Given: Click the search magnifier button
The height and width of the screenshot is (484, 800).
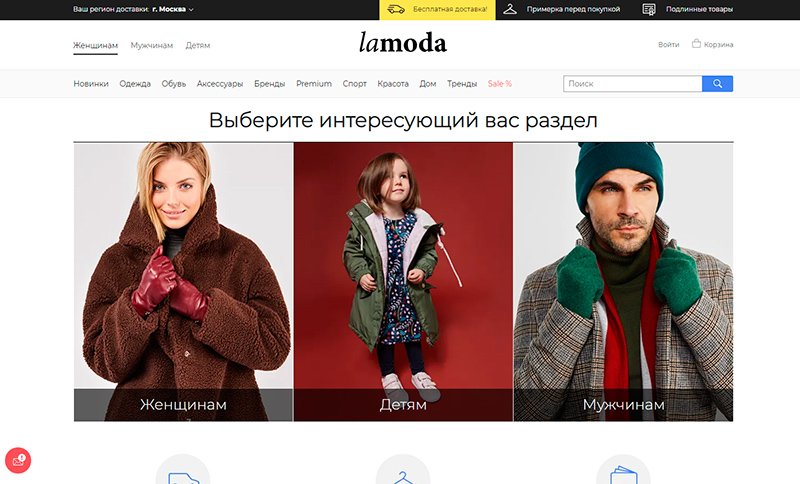Looking at the screenshot, I should (717, 84).
